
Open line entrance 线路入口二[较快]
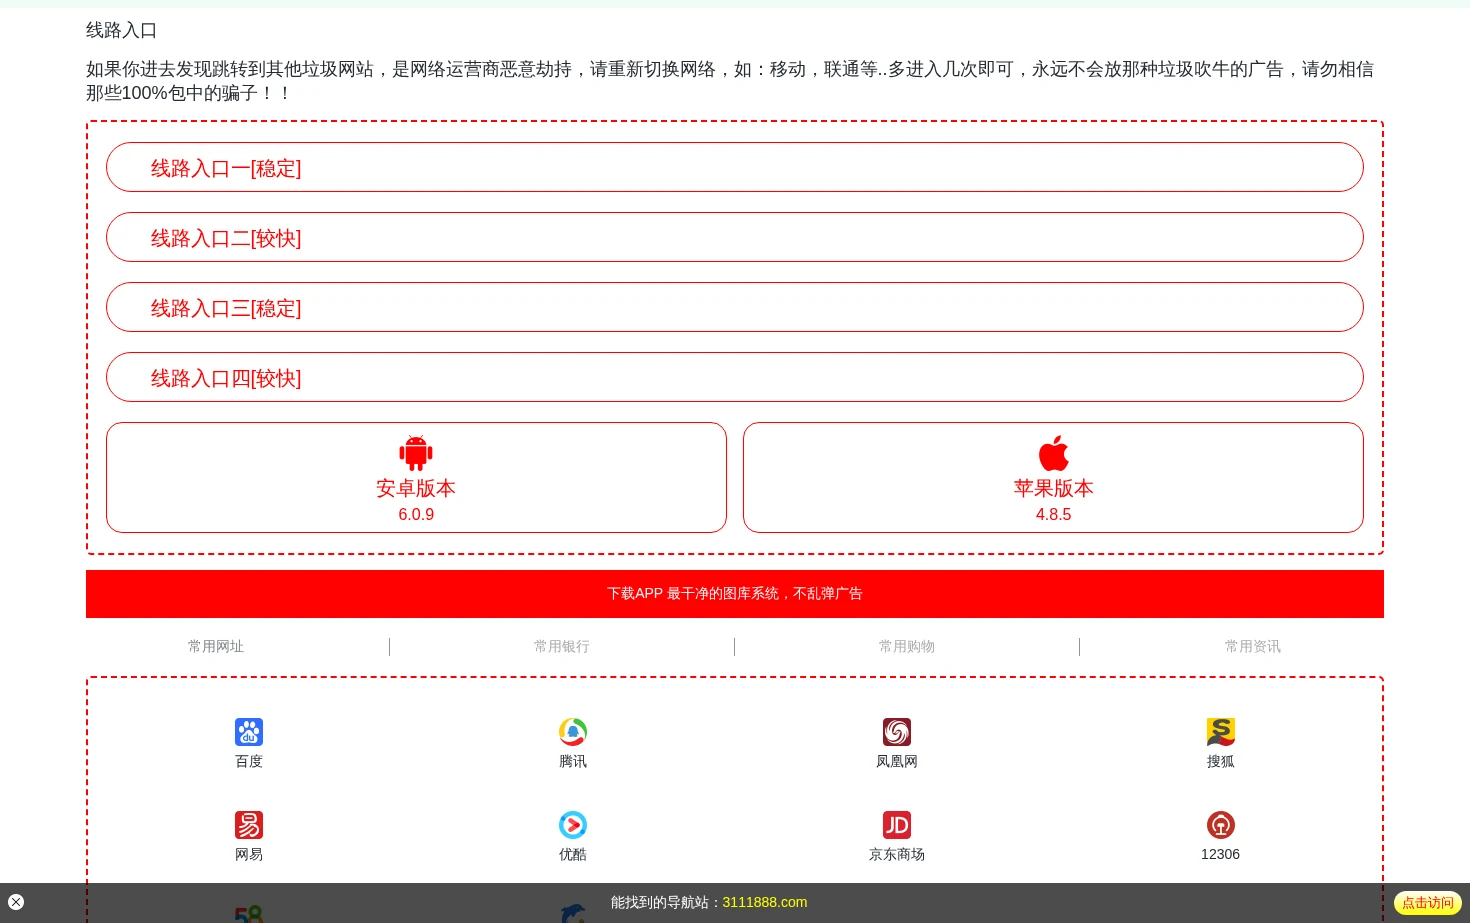tap(734, 237)
